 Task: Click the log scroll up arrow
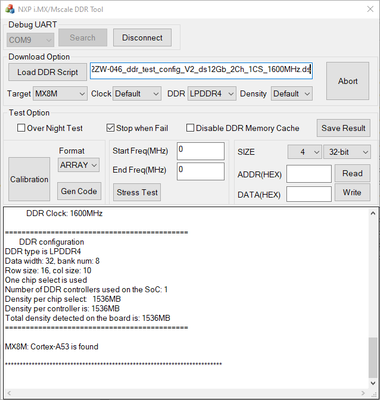coord(373,213)
